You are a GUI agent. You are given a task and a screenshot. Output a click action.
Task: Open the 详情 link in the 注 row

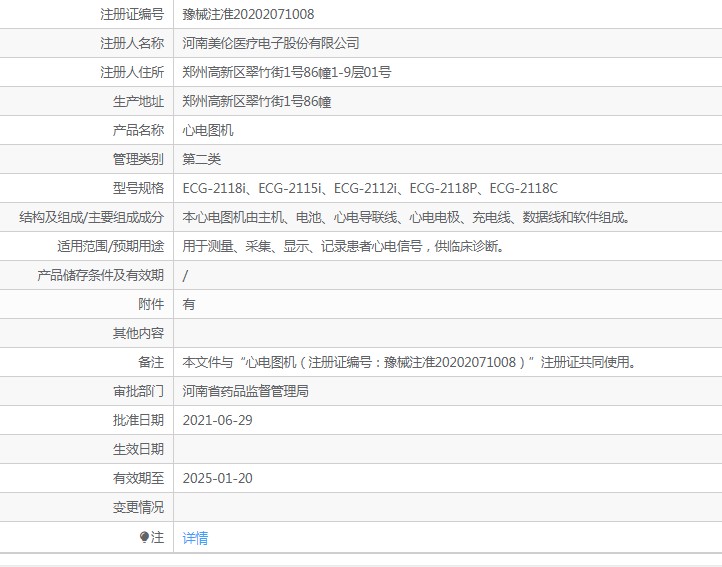pyautogui.click(x=195, y=538)
